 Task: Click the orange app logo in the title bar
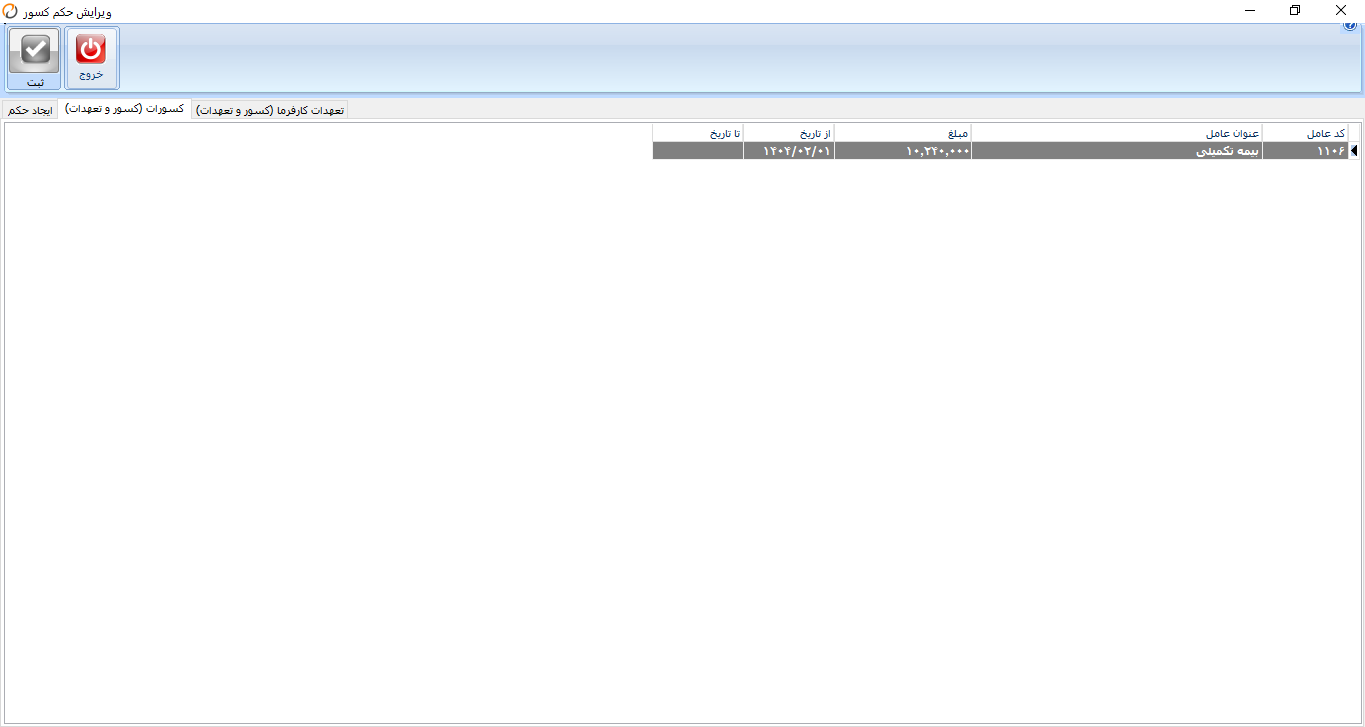click(10, 10)
